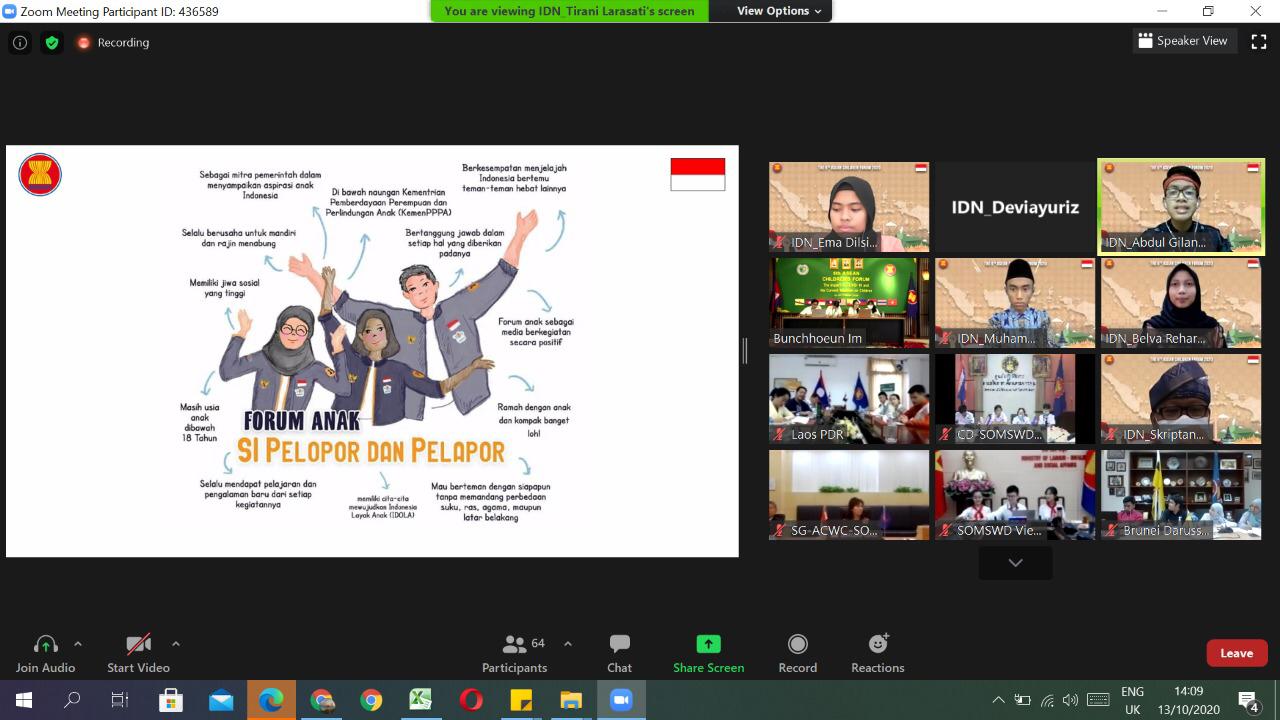The image size is (1280, 720).
Task: Click the green encryption shield icon
Action: pyautogui.click(x=52, y=42)
